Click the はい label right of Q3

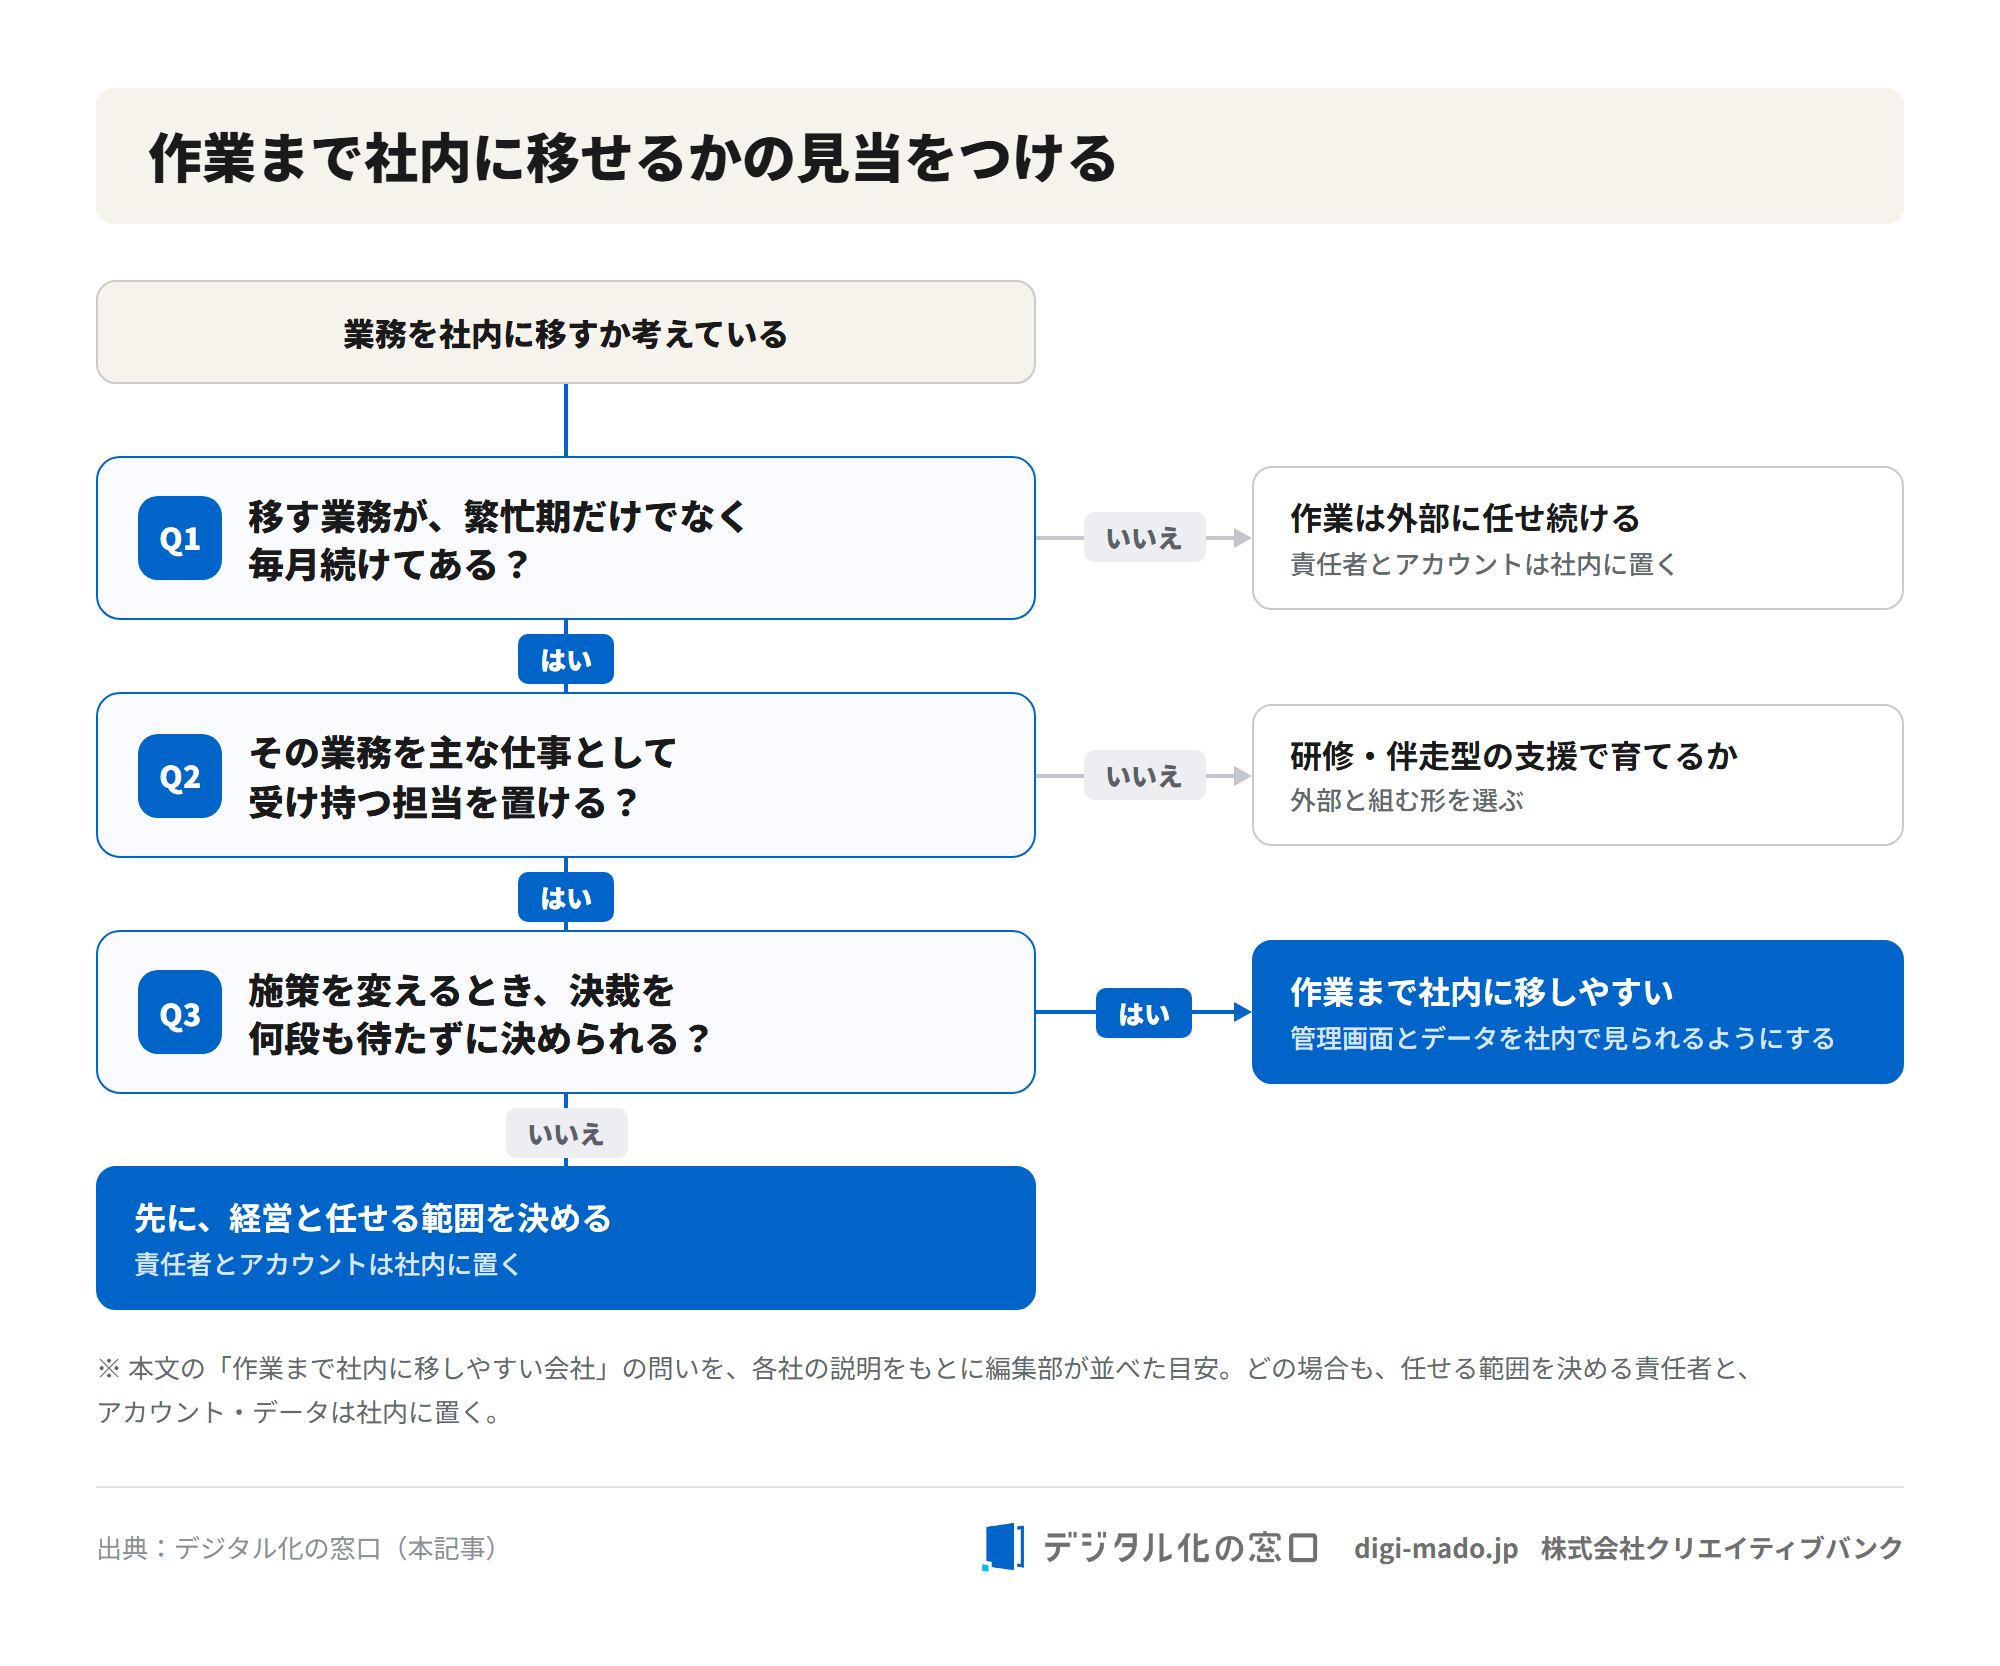[x=1144, y=1013]
